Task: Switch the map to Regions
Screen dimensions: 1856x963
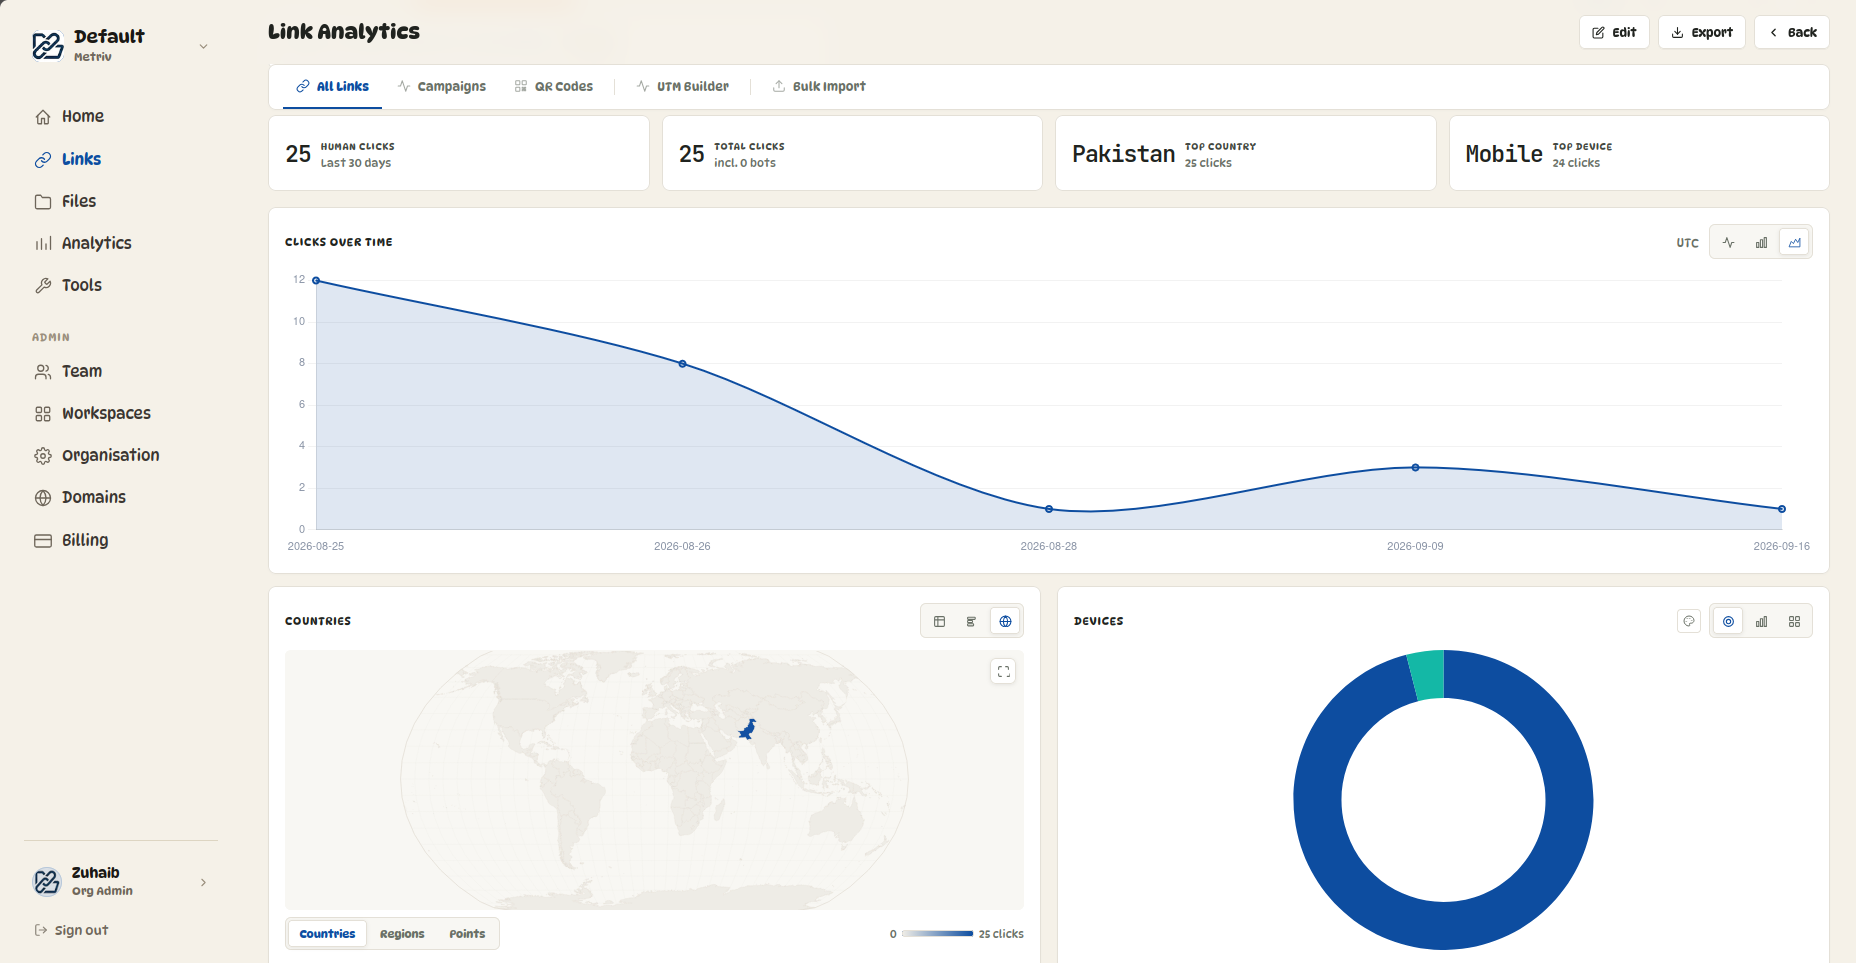Action: (402, 933)
